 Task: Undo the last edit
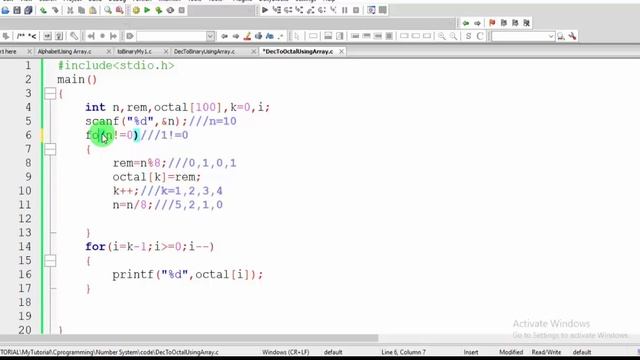pos(43,10)
